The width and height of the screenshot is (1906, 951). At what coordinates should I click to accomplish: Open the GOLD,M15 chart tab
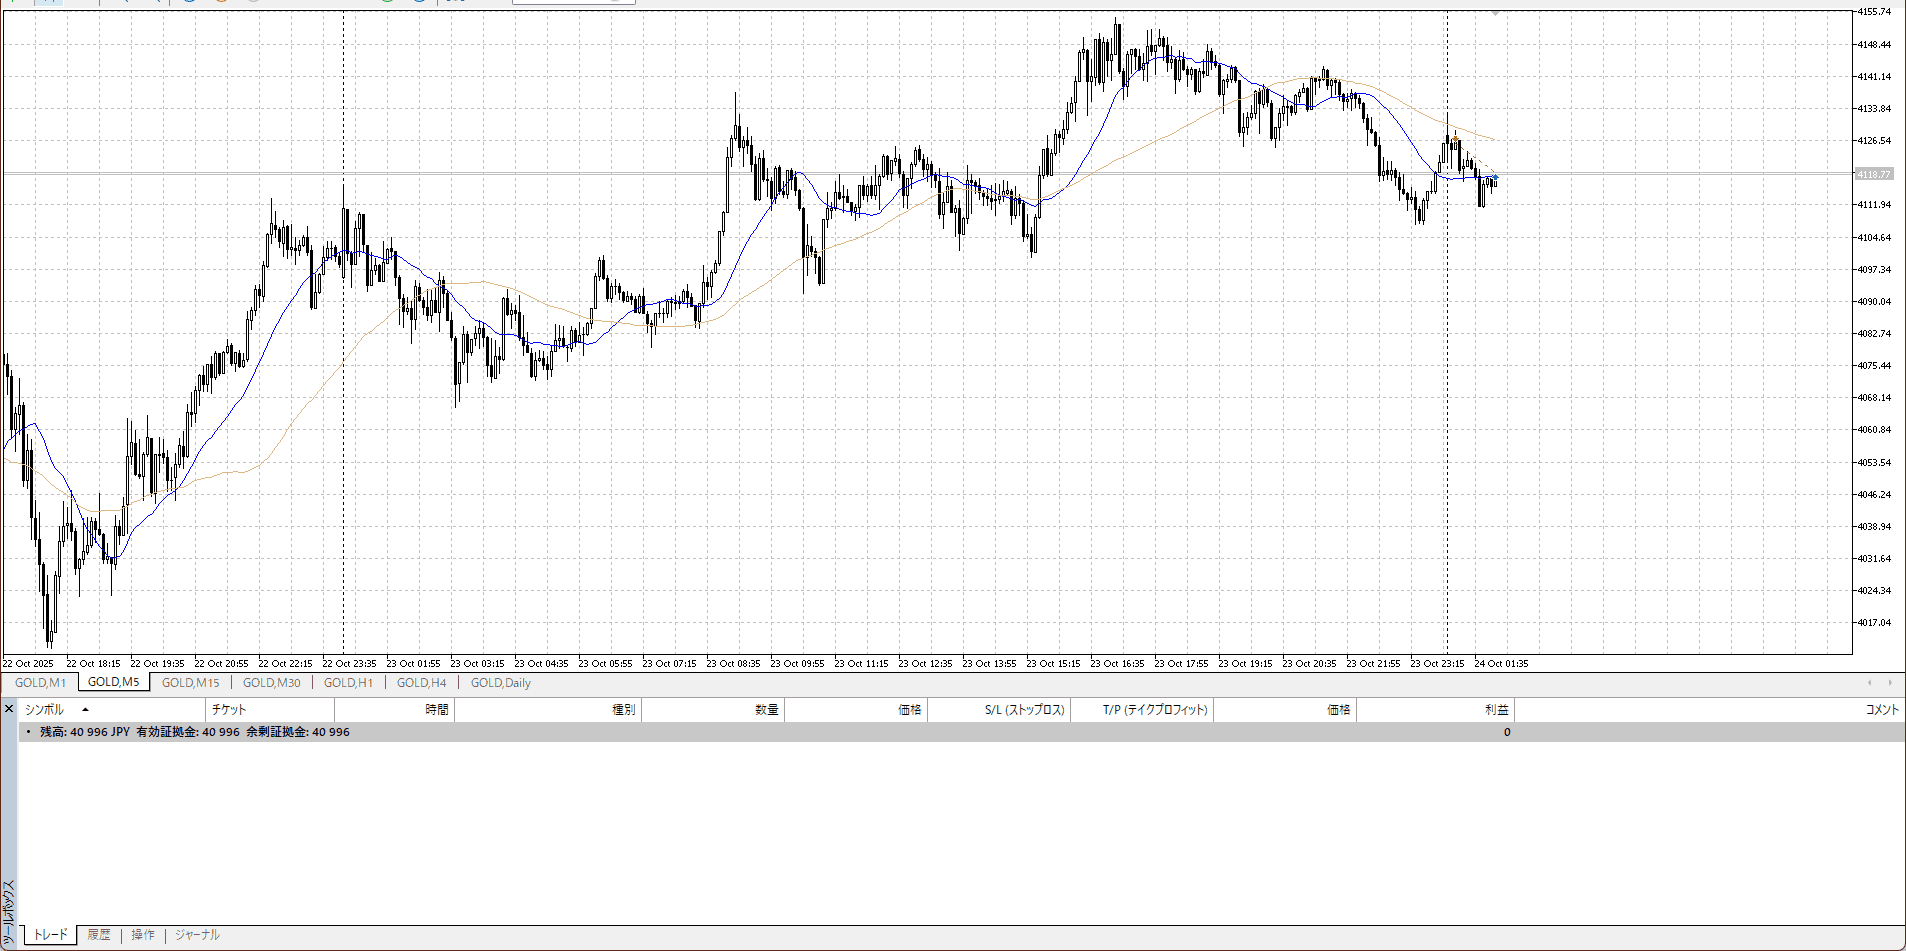[190, 683]
